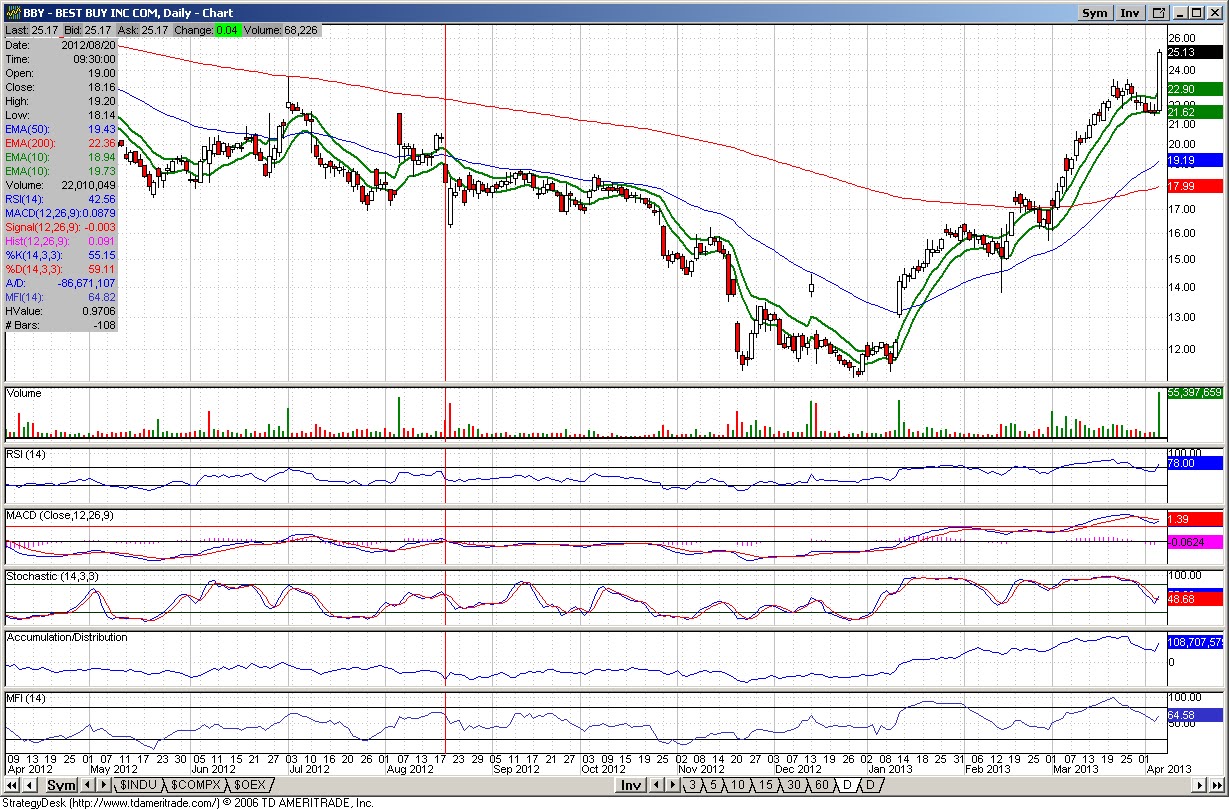Click the EMA(50): 19.43 data row
The width and height of the screenshot is (1229, 809).
(61, 129)
